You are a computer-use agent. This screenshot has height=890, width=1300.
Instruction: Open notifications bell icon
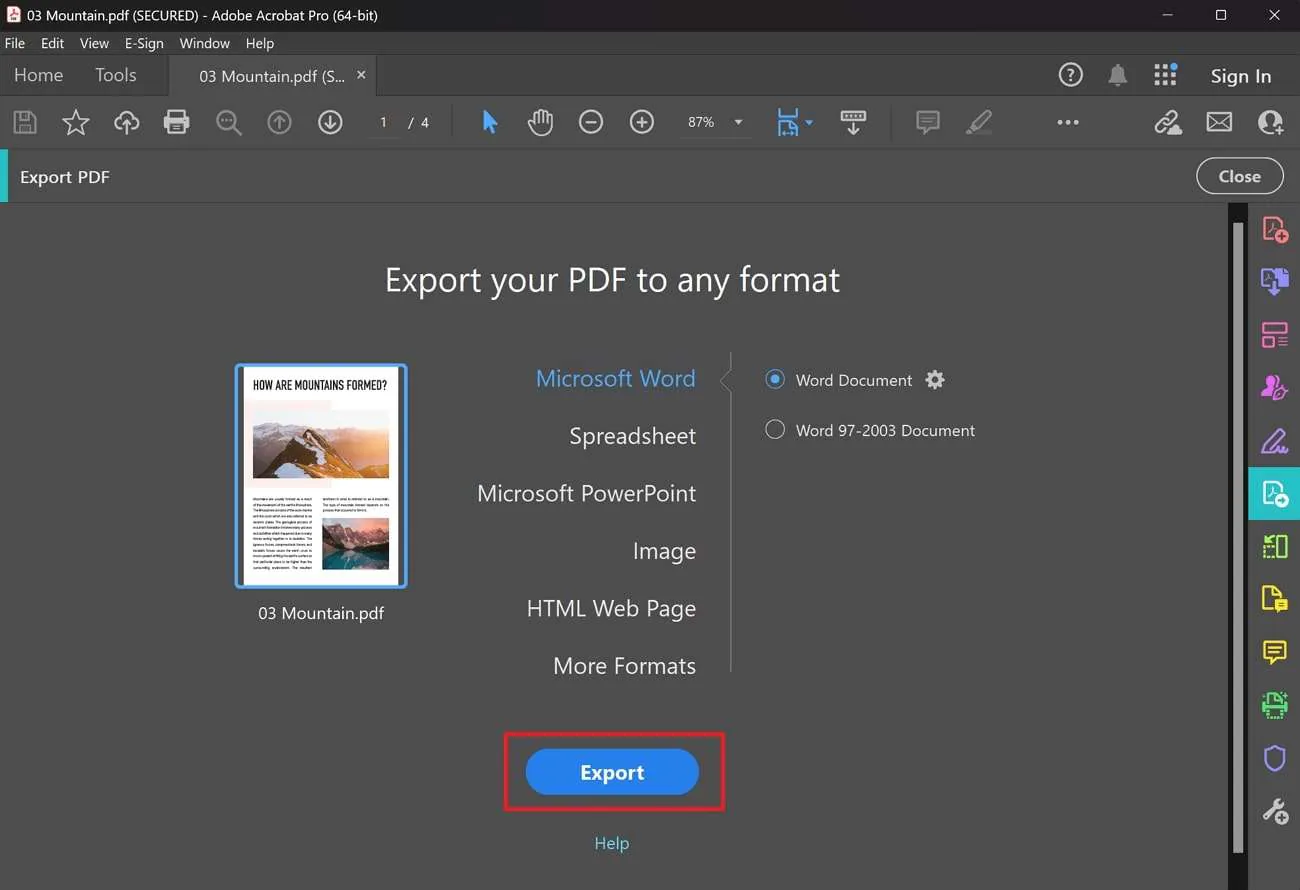(x=1118, y=75)
